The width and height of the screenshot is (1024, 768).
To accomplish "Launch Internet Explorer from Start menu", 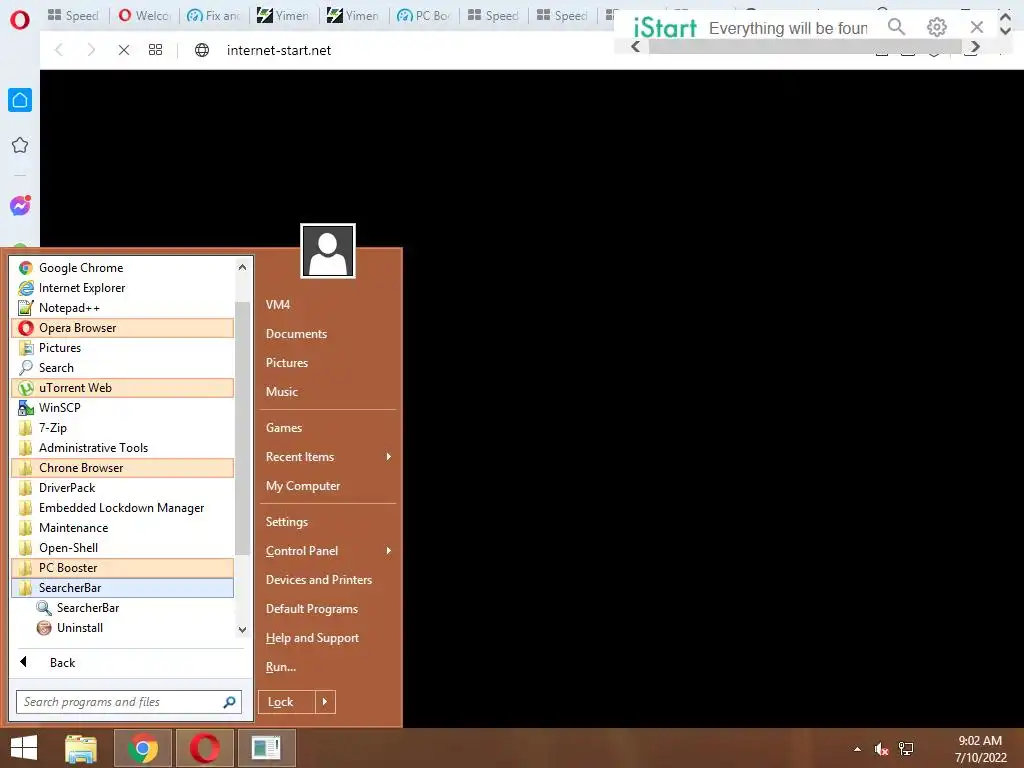I will [x=123, y=288].
